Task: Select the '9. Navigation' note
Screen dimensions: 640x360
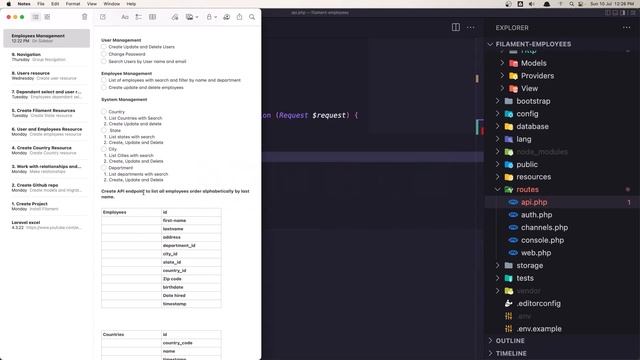Action: [x=47, y=57]
